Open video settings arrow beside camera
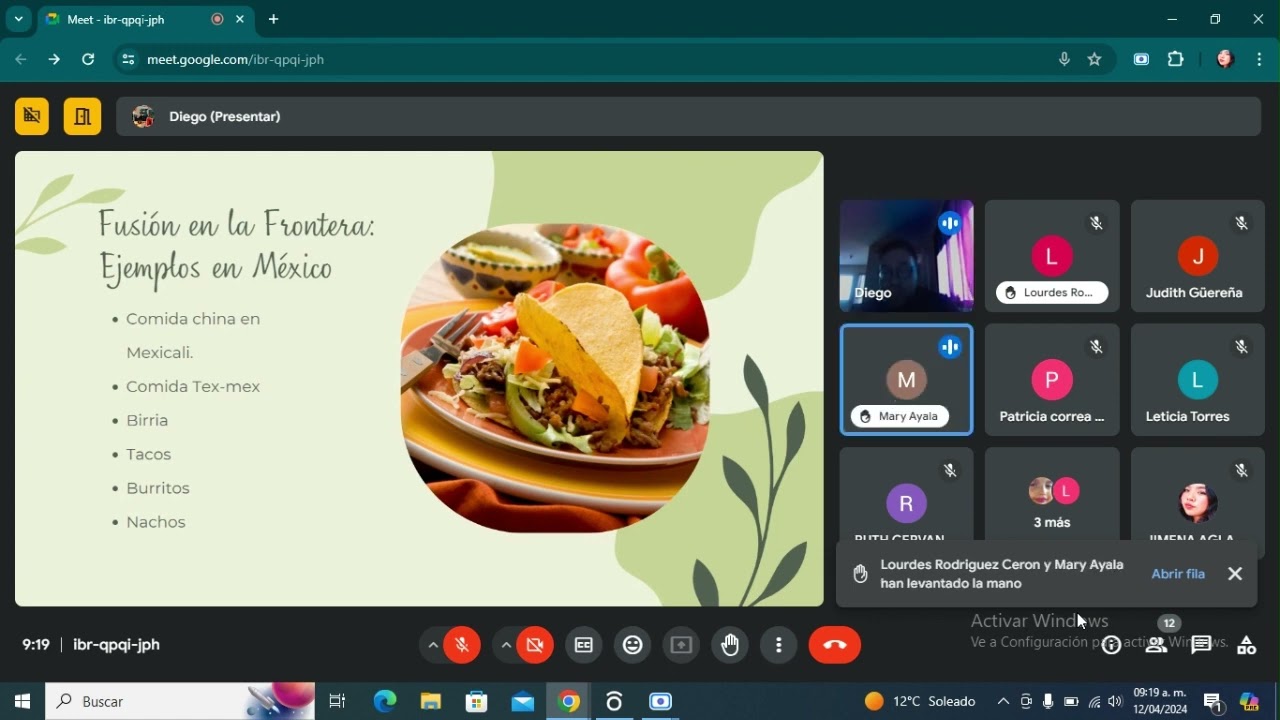 (506, 645)
